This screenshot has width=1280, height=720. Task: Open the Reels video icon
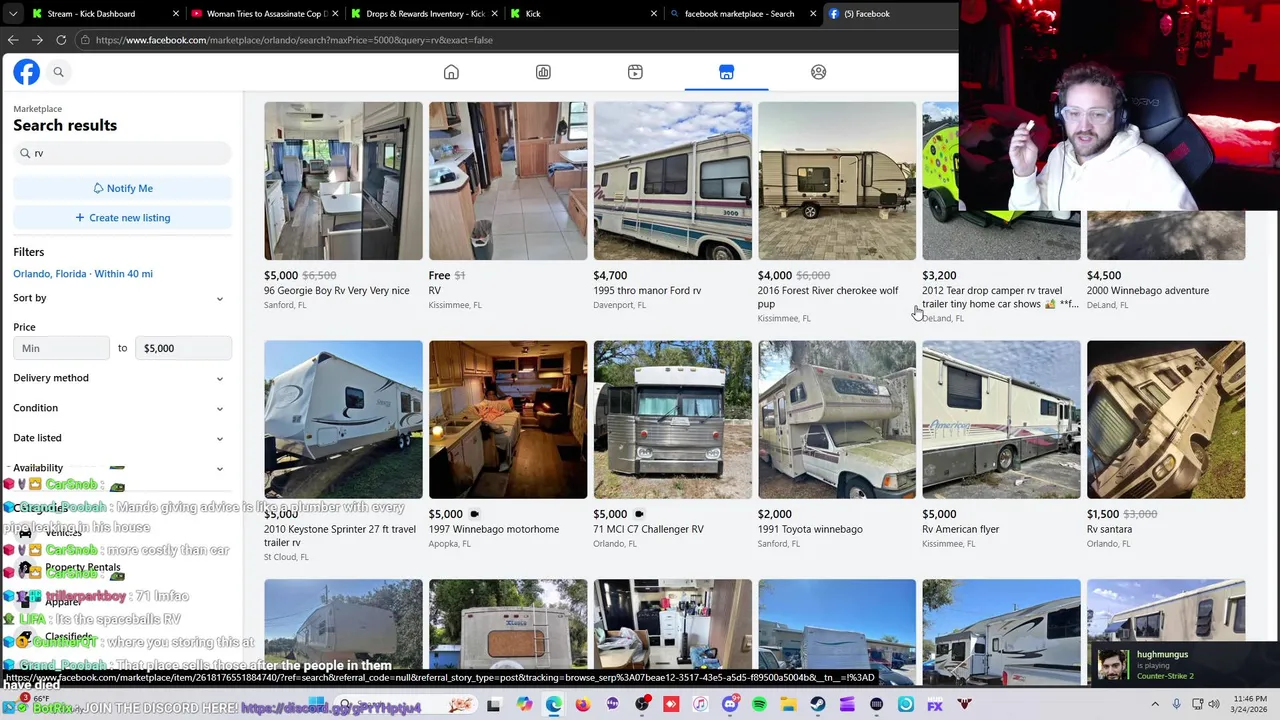(x=635, y=72)
